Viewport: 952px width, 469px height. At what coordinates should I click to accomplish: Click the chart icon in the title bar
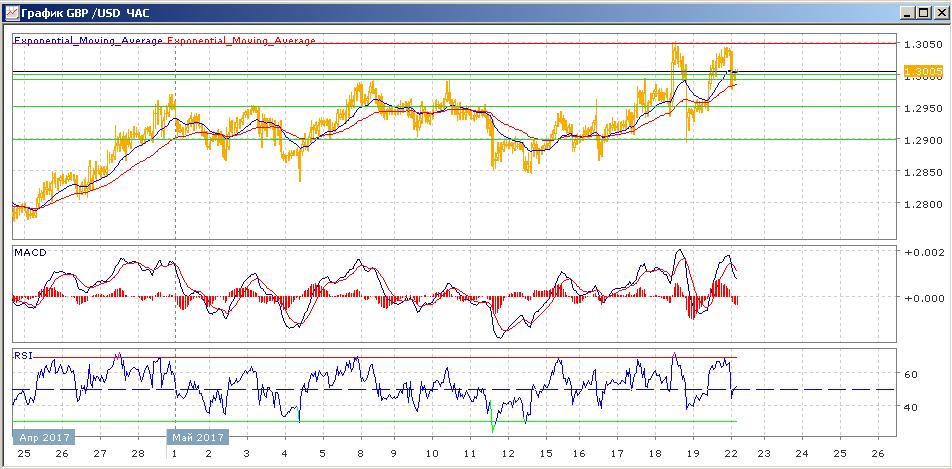click(x=11, y=12)
